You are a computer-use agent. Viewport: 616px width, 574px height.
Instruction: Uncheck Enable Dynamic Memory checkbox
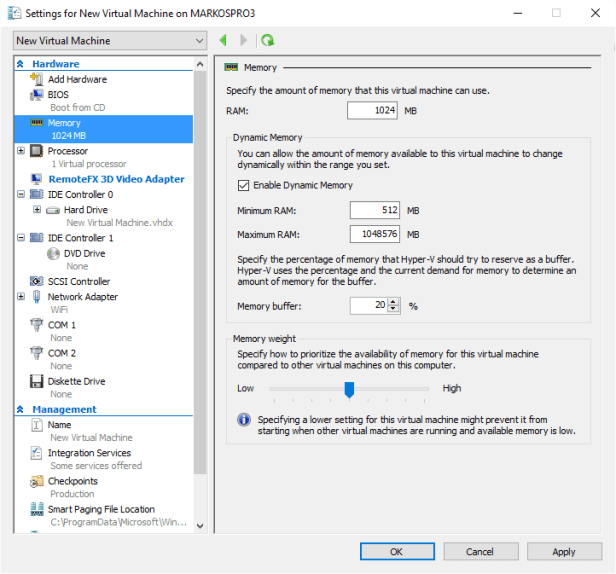point(243,185)
